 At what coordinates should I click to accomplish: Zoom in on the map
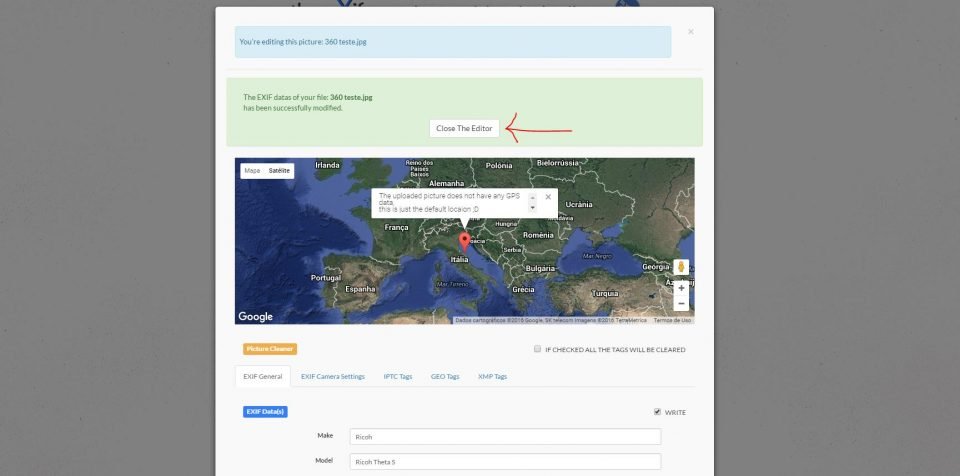[x=681, y=288]
